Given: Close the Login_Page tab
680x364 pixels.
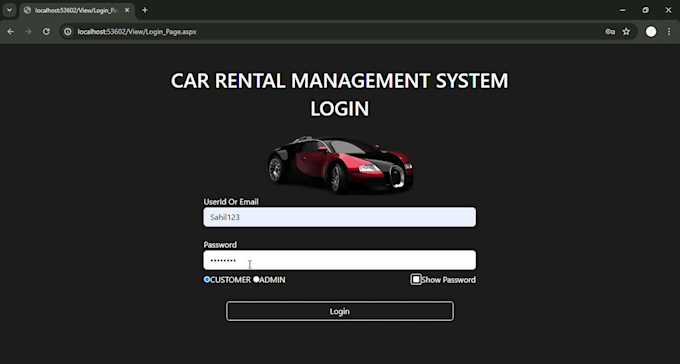Looking at the screenshot, I should pos(127,10).
